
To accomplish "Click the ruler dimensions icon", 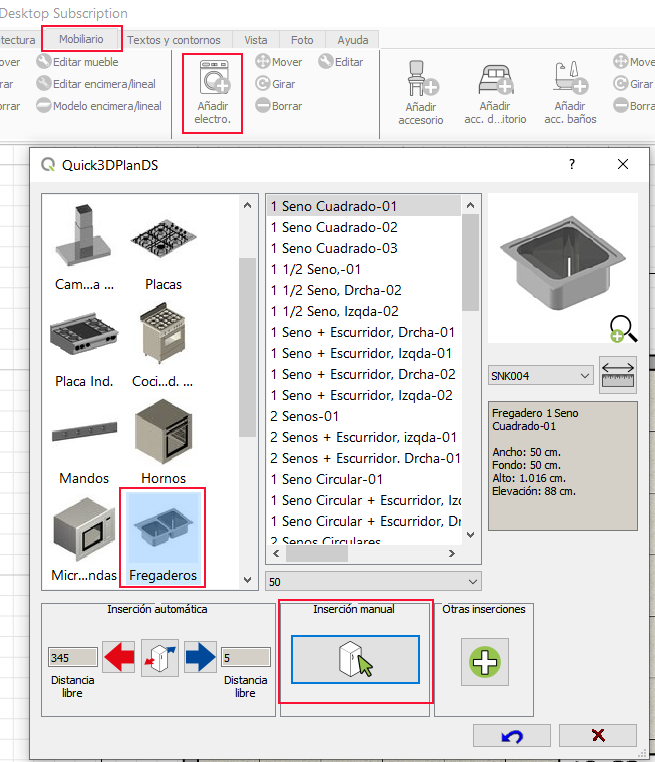I will click(617, 374).
